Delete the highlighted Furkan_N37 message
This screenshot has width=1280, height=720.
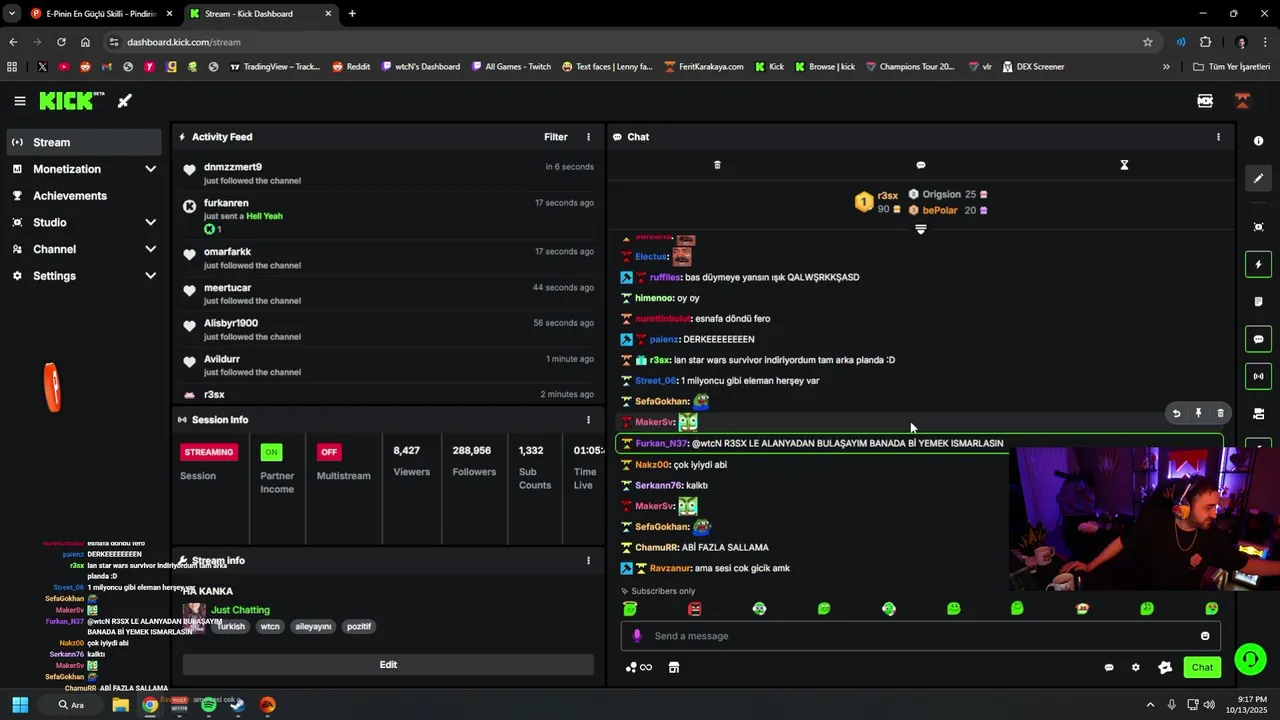1220,413
